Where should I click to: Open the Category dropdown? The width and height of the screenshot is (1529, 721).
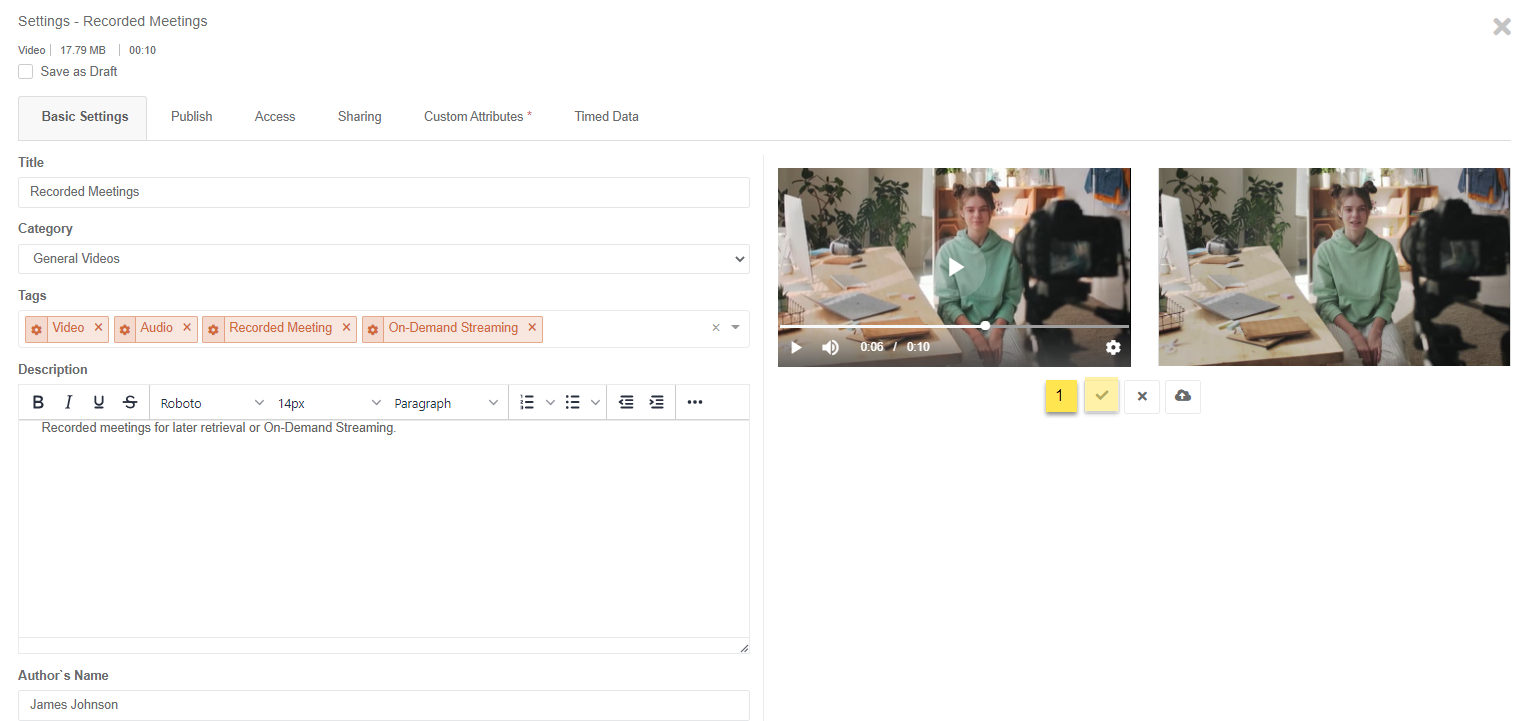[x=384, y=259]
